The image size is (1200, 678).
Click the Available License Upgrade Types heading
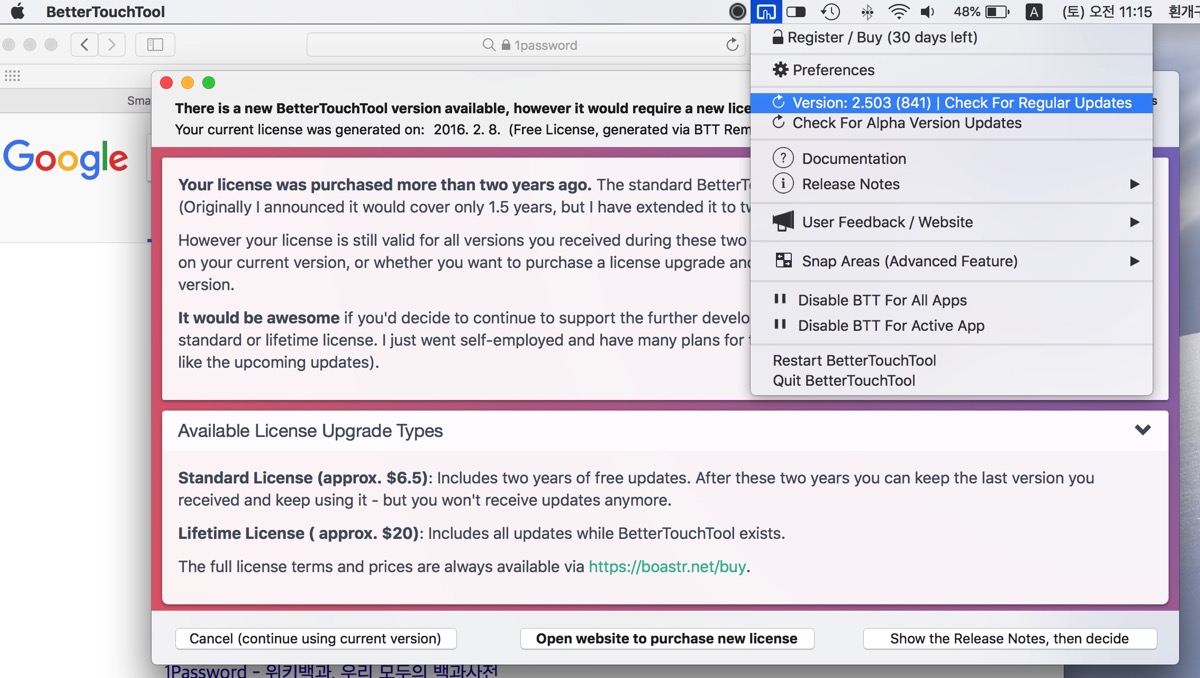[x=310, y=431]
